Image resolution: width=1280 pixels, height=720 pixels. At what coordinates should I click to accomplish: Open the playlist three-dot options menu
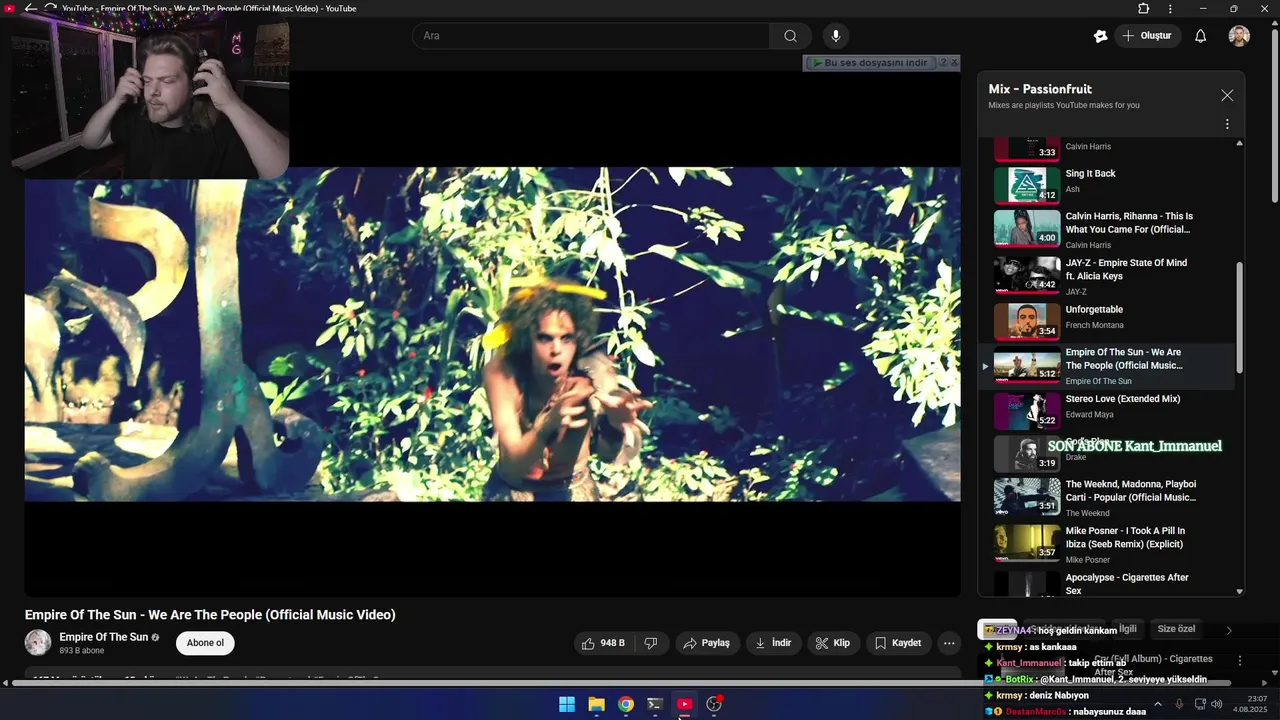pos(1227,124)
